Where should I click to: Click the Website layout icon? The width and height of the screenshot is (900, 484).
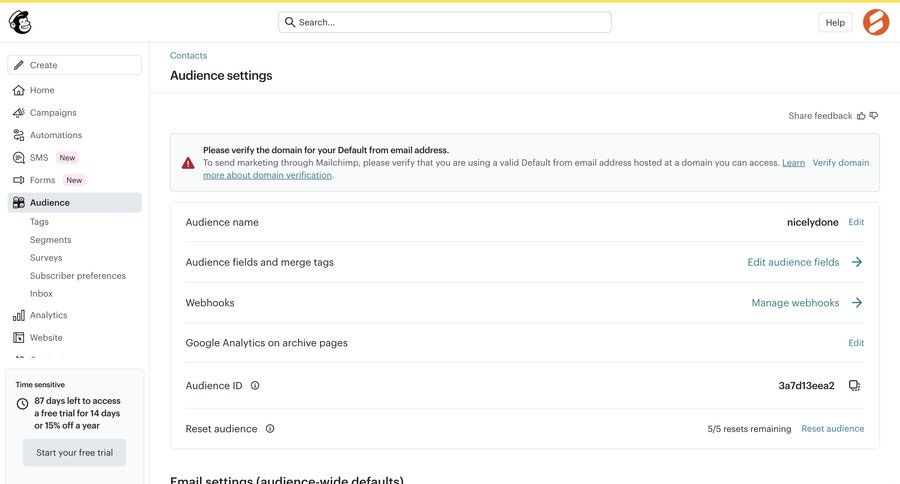[19, 338]
